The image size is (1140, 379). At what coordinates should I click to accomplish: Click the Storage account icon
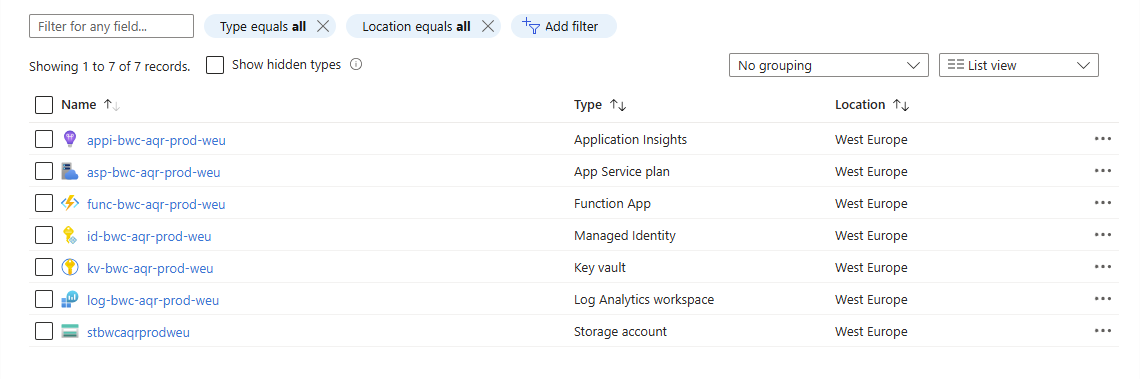(x=70, y=332)
